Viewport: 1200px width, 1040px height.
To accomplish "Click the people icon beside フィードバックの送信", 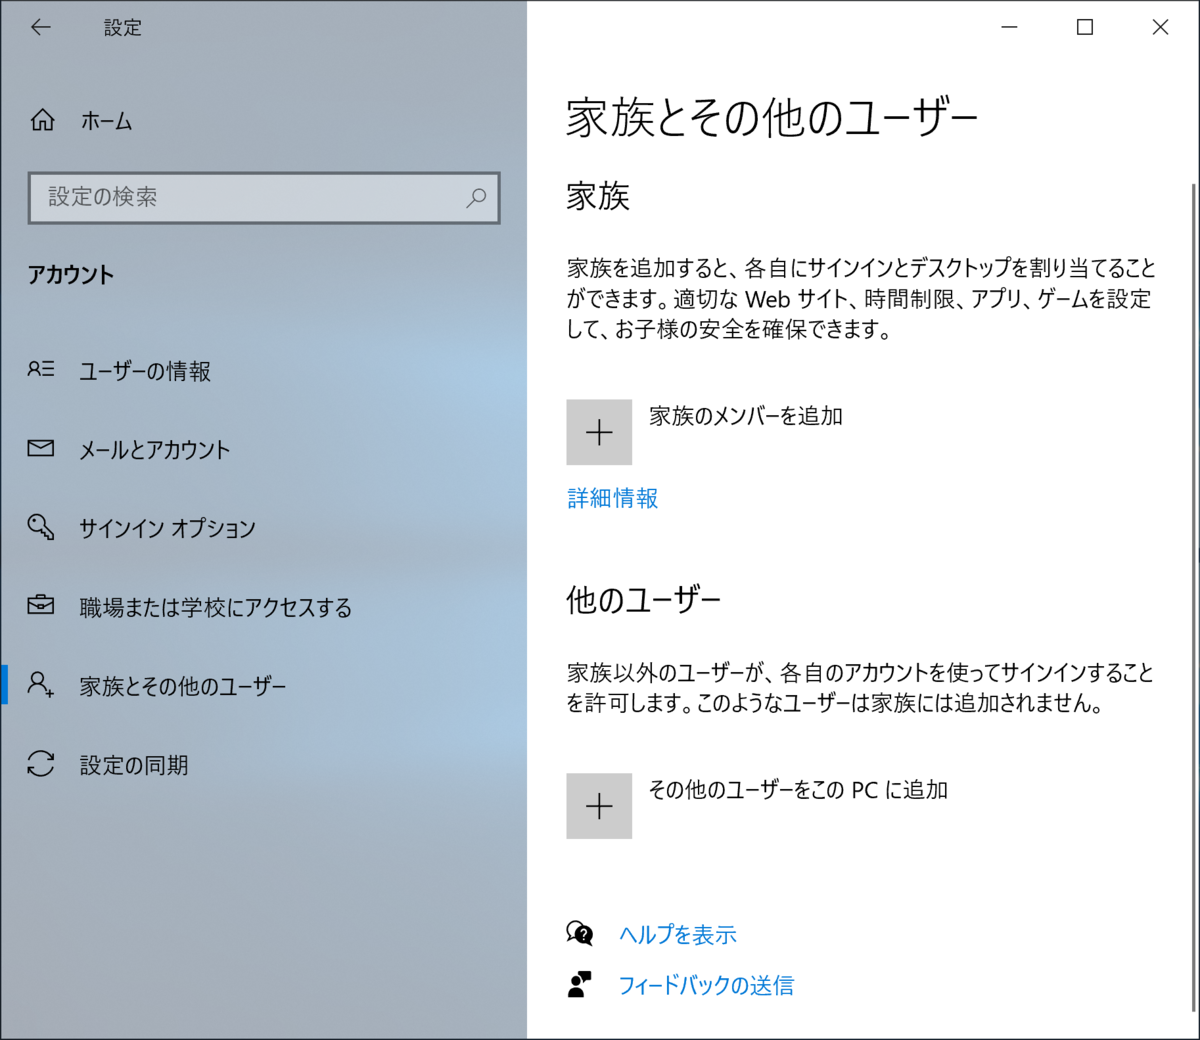I will 581,984.
